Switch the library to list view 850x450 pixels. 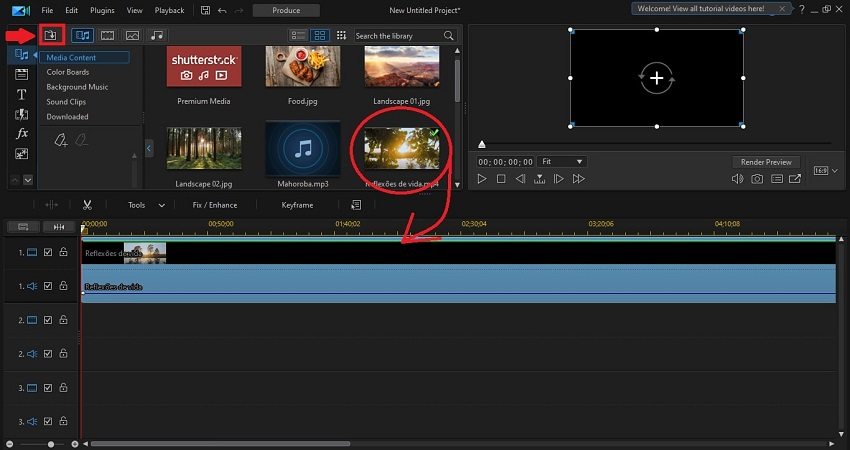[298, 35]
